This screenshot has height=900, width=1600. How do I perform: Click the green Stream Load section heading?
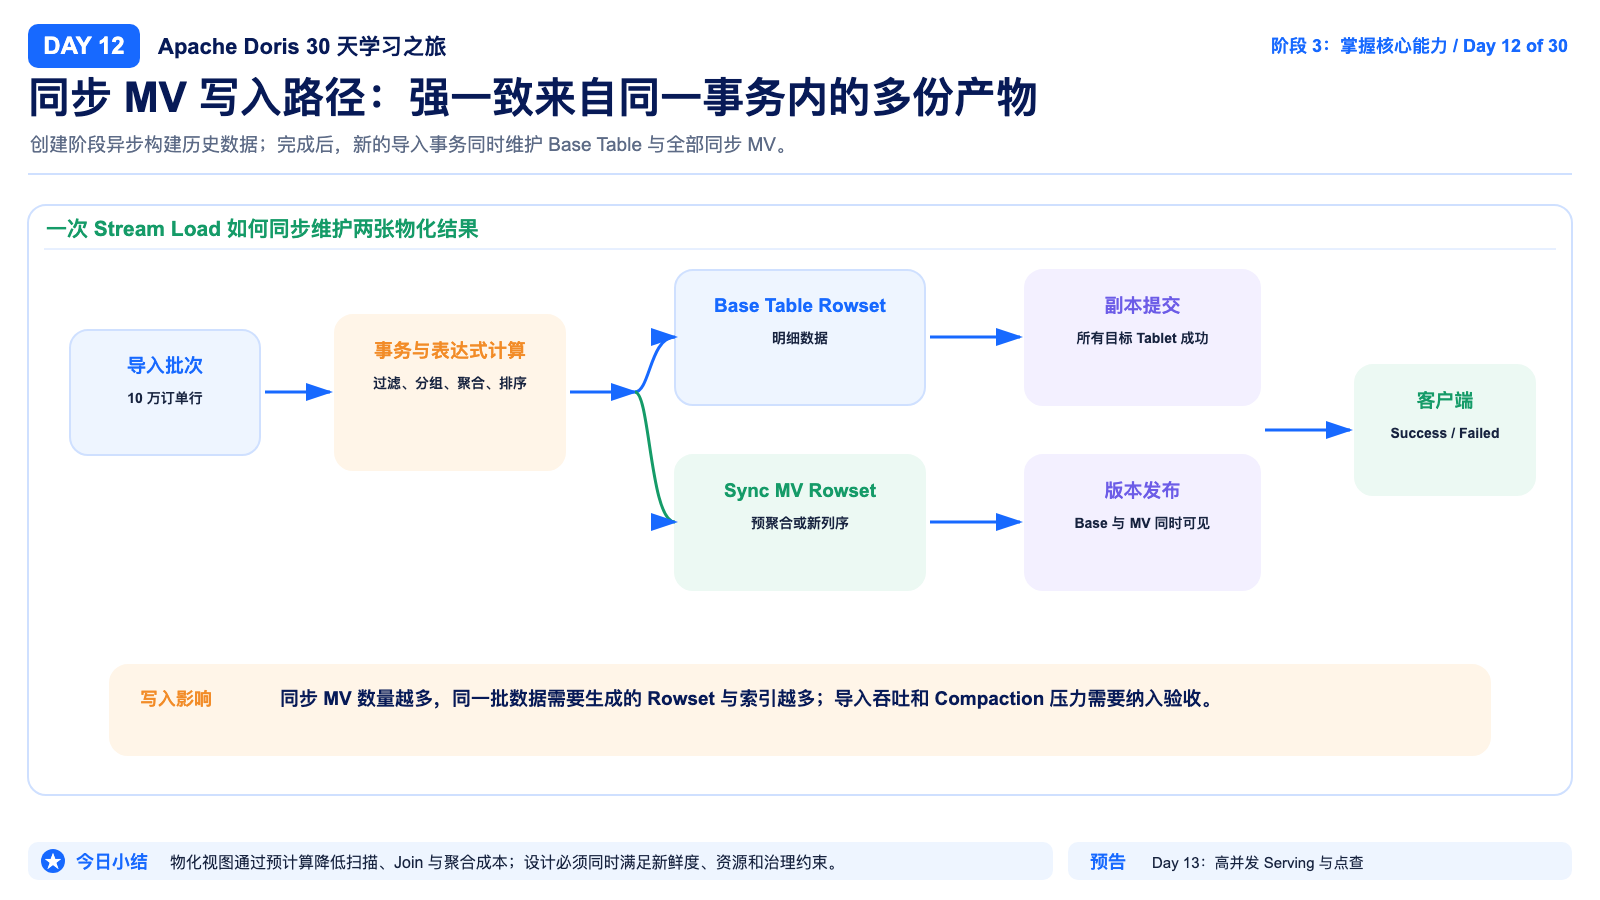click(262, 229)
